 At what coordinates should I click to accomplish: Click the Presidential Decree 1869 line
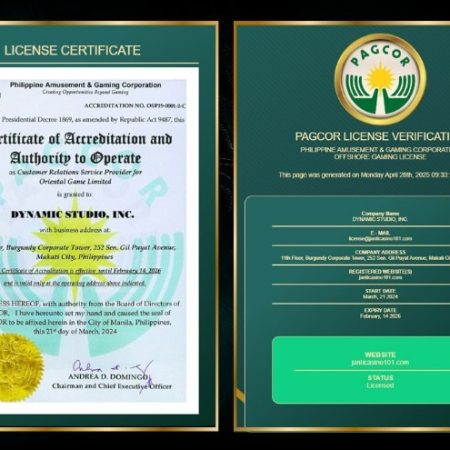click(x=93, y=120)
